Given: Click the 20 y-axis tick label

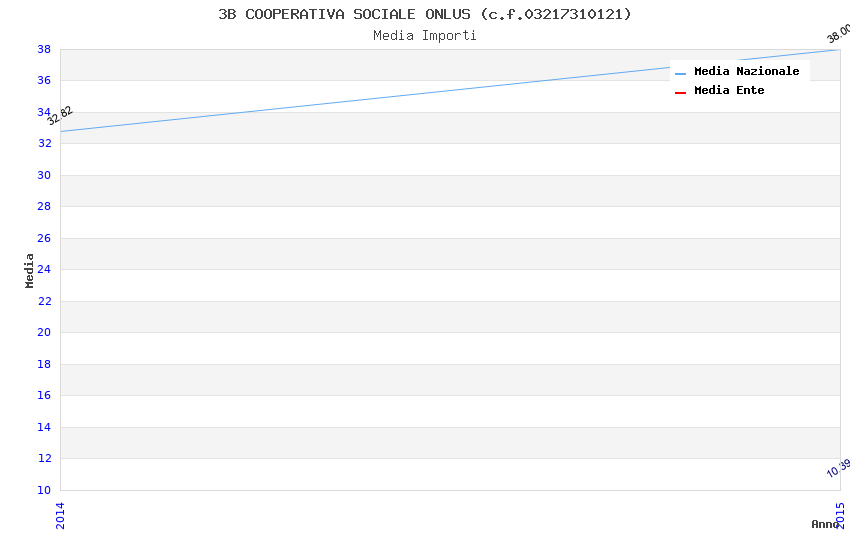Looking at the screenshot, I should 44,333.
